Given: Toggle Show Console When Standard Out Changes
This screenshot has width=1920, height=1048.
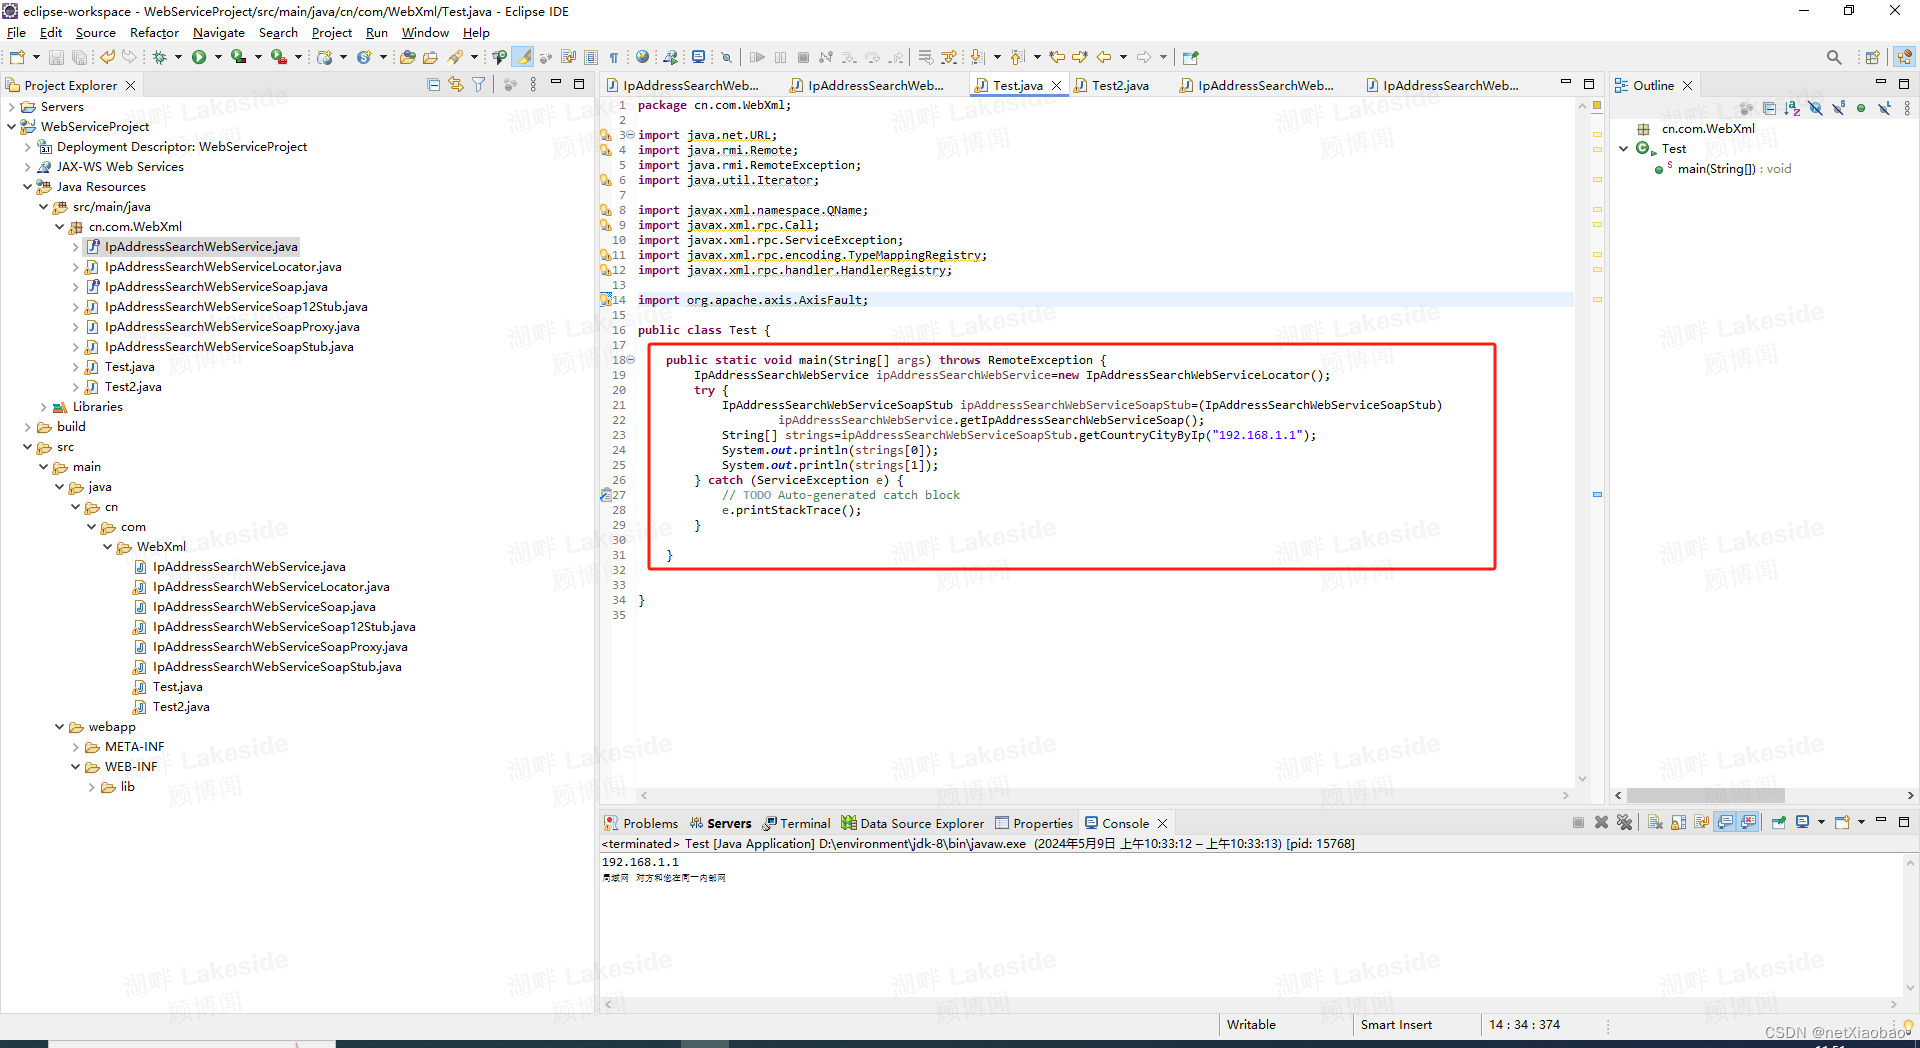Looking at the screenshot, I should tap(1725, 822).
